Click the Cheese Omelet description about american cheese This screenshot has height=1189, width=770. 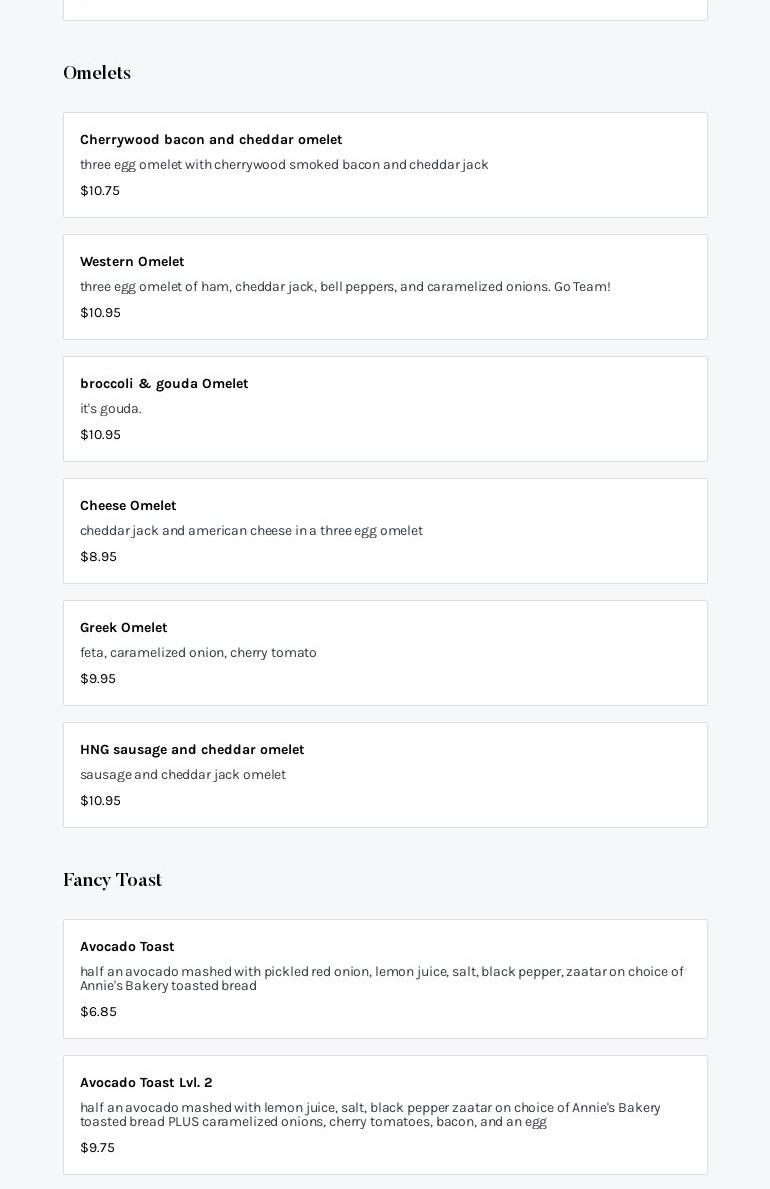pyautogui.click(x=251, y=531)
